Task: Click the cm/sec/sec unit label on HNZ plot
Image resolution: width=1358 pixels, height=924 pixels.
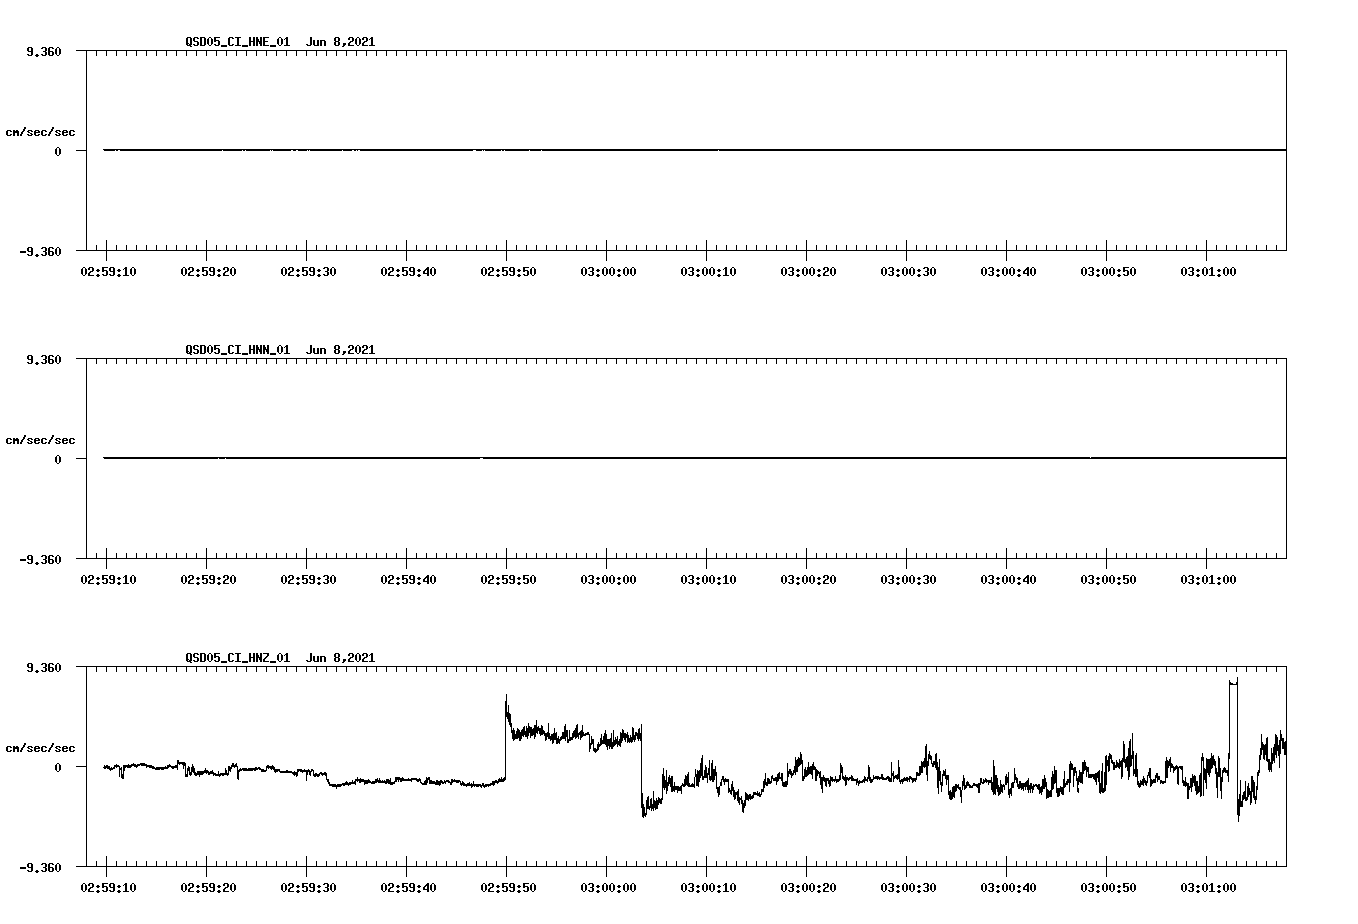Action: coord(40,748)
